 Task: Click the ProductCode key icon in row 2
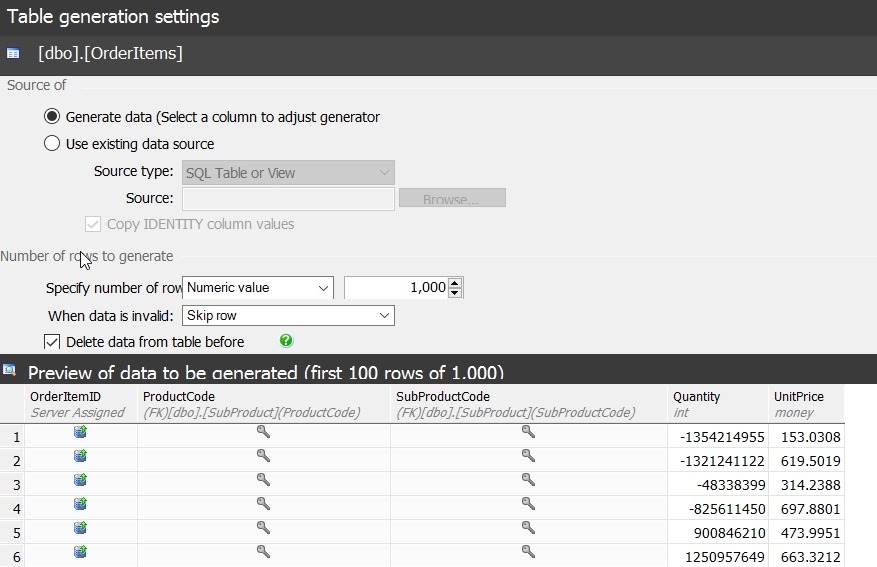[263, 455]
